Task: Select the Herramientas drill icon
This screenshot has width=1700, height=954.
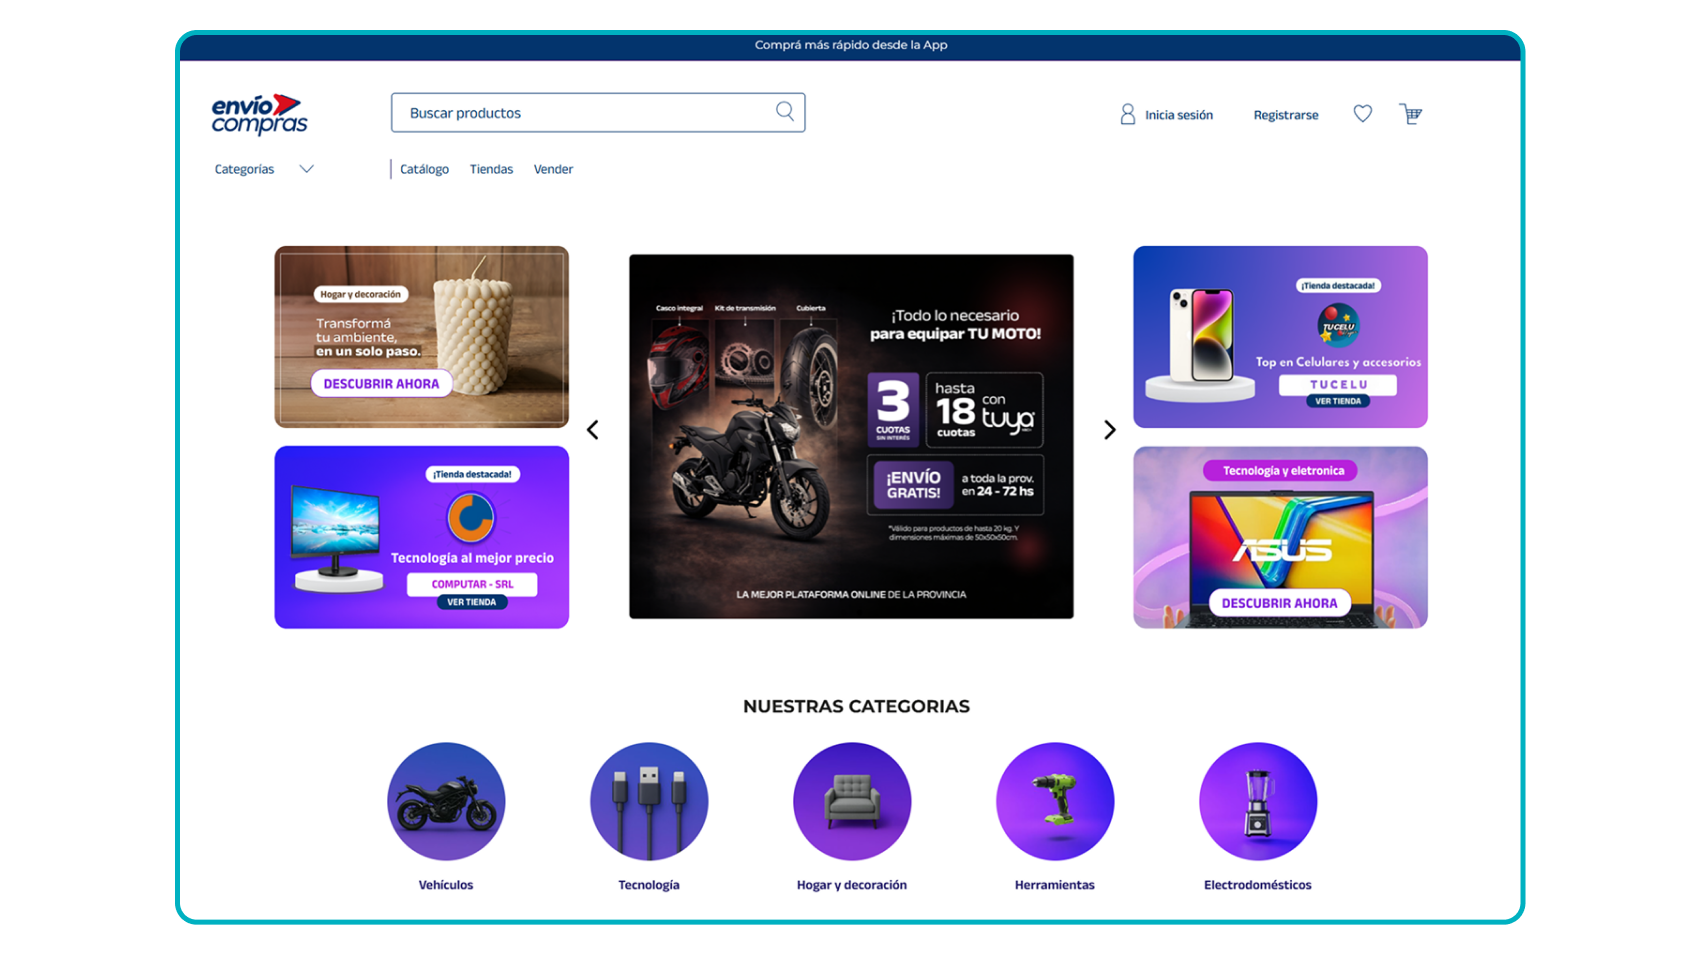Action: [x=1055, y=801]
